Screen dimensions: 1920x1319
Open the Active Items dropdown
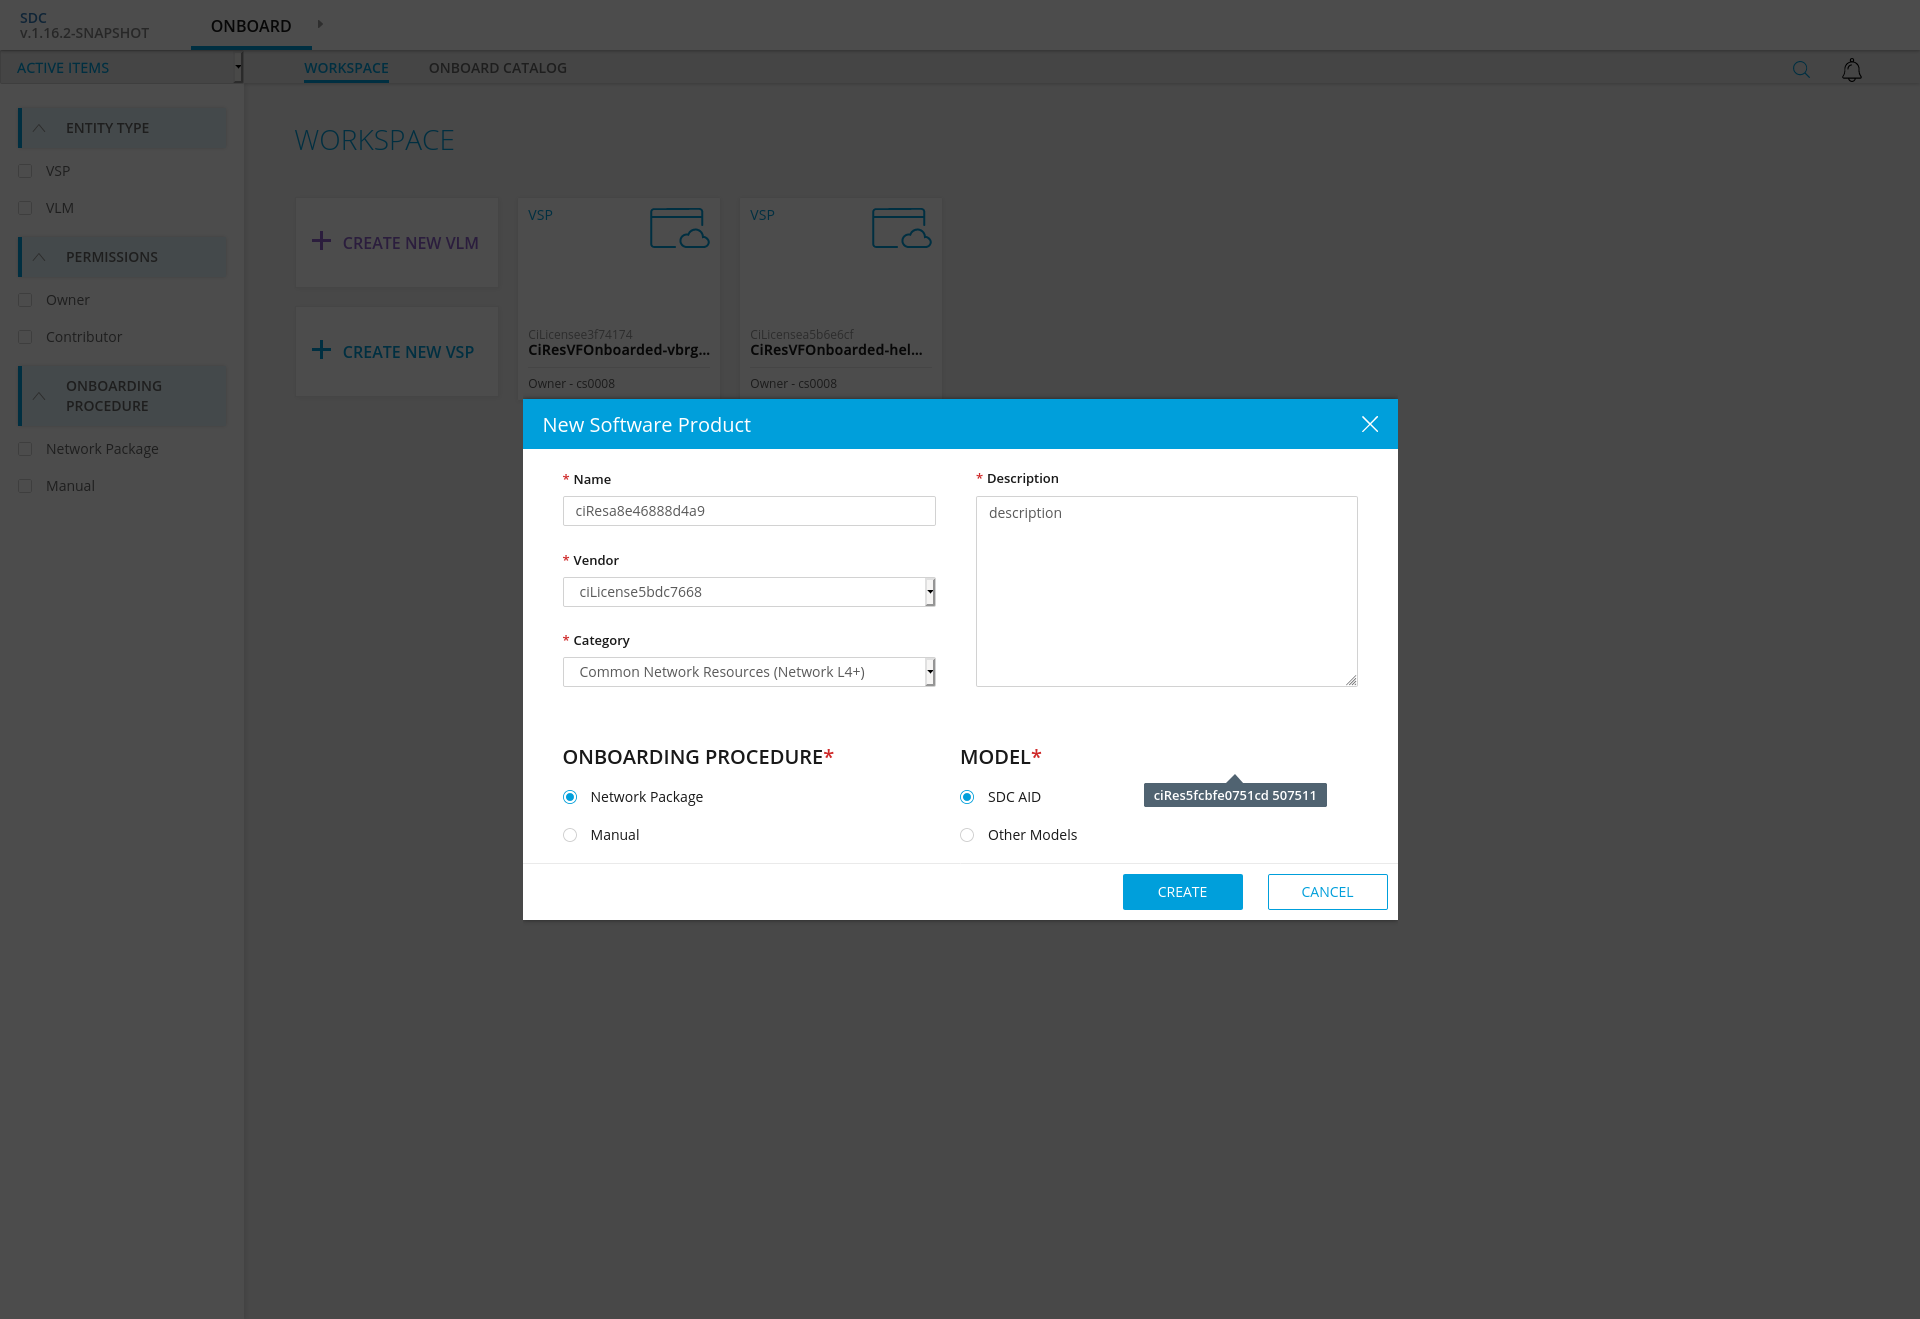122,68
